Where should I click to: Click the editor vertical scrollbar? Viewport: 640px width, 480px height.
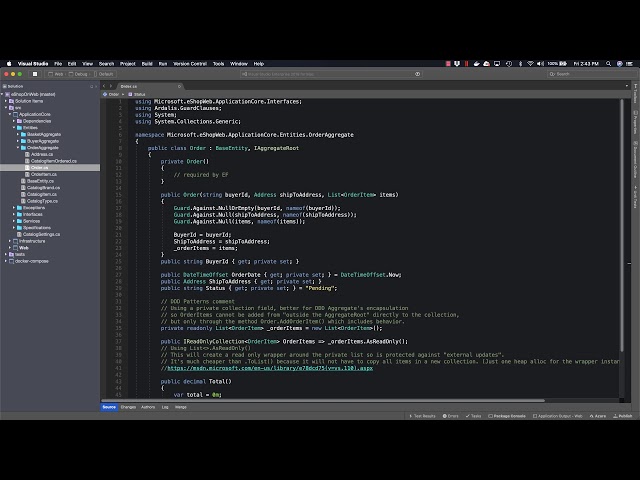622,225
